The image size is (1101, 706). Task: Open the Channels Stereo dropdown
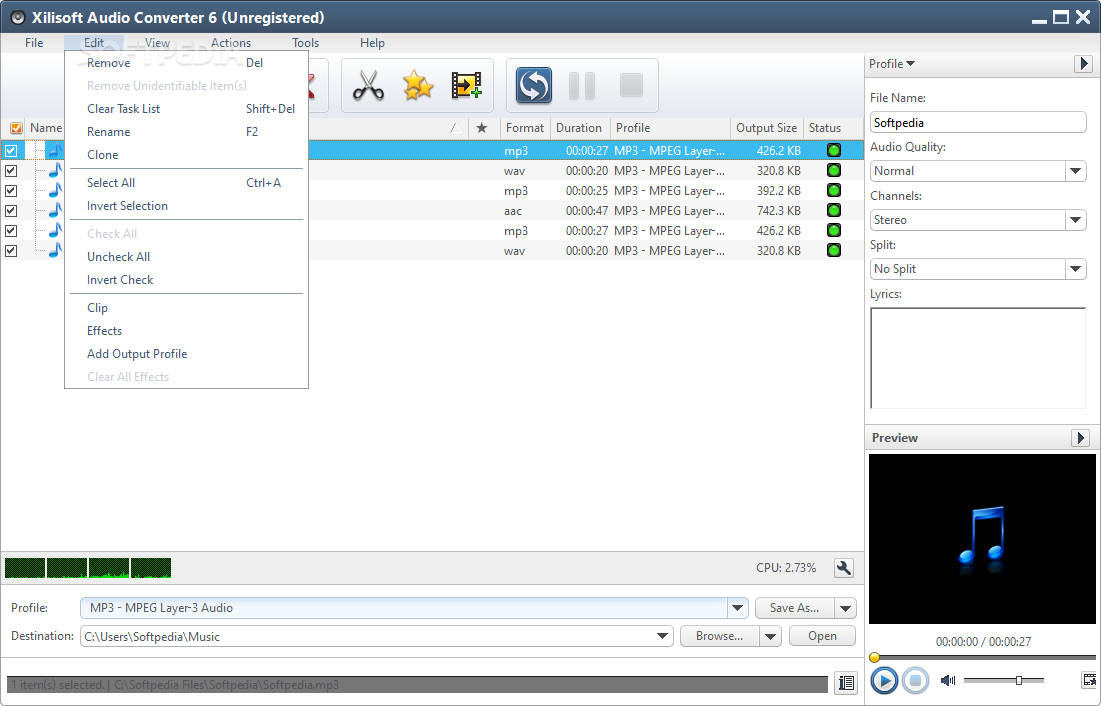1075,220
